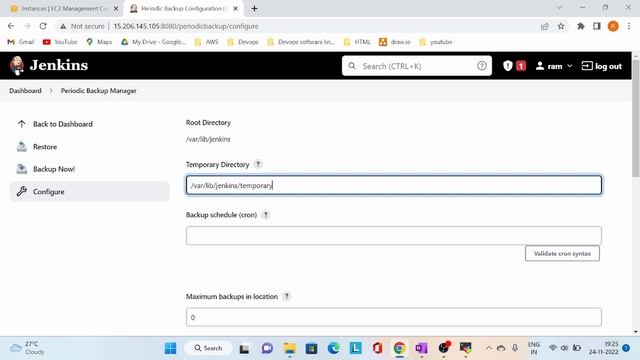The image size is (640, 360).
Task: Open the Windows Start button
Action: coord(170,348)
